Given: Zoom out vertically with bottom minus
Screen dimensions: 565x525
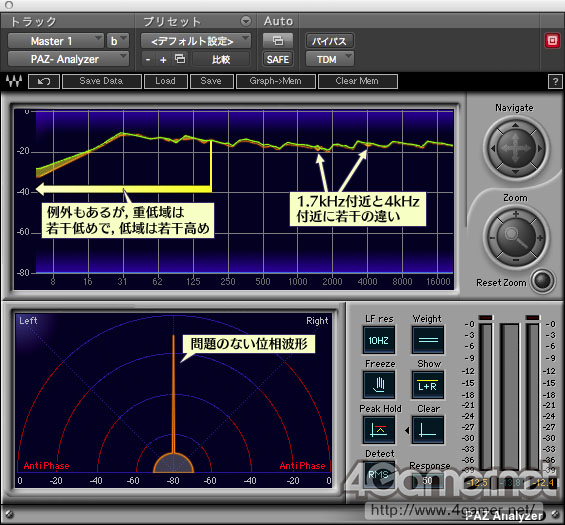Looking at the screenshot, I should 516,260.
